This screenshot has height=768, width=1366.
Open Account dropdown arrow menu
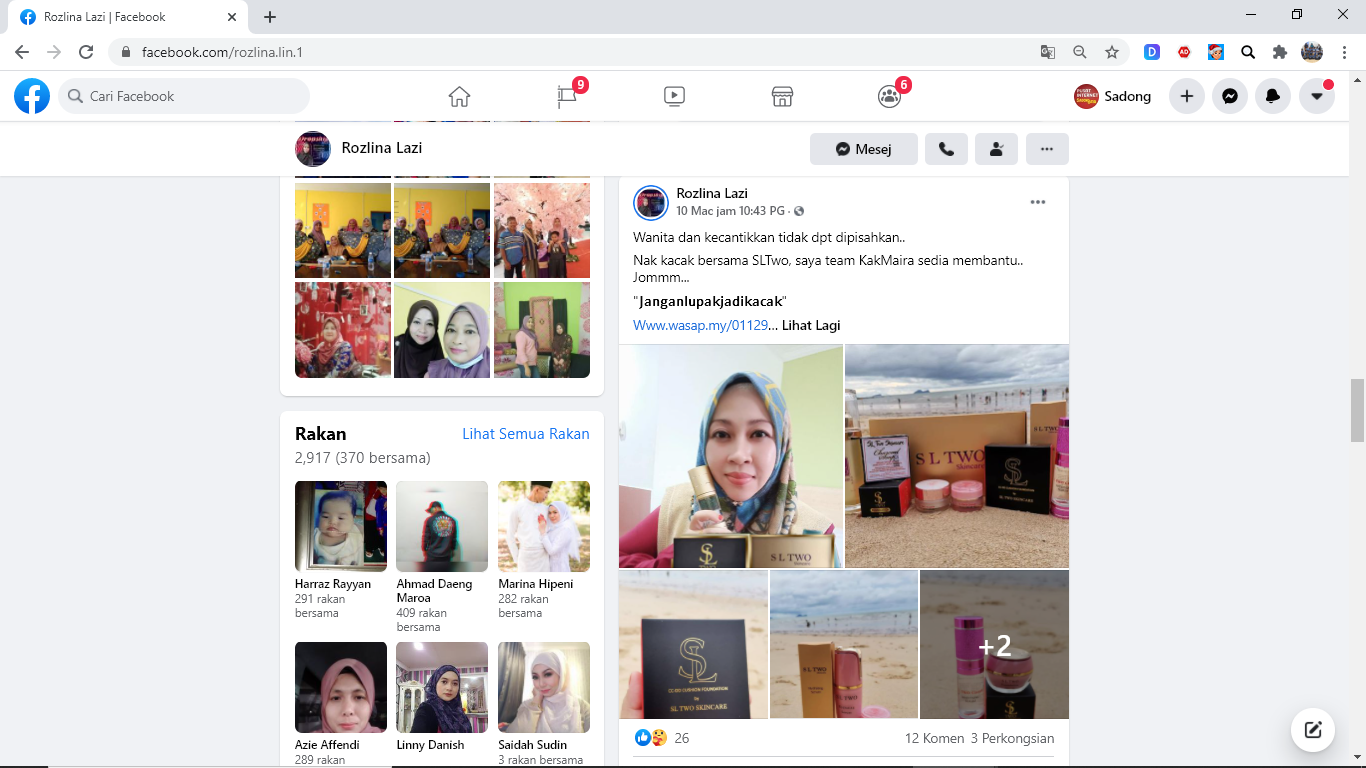1317,96
